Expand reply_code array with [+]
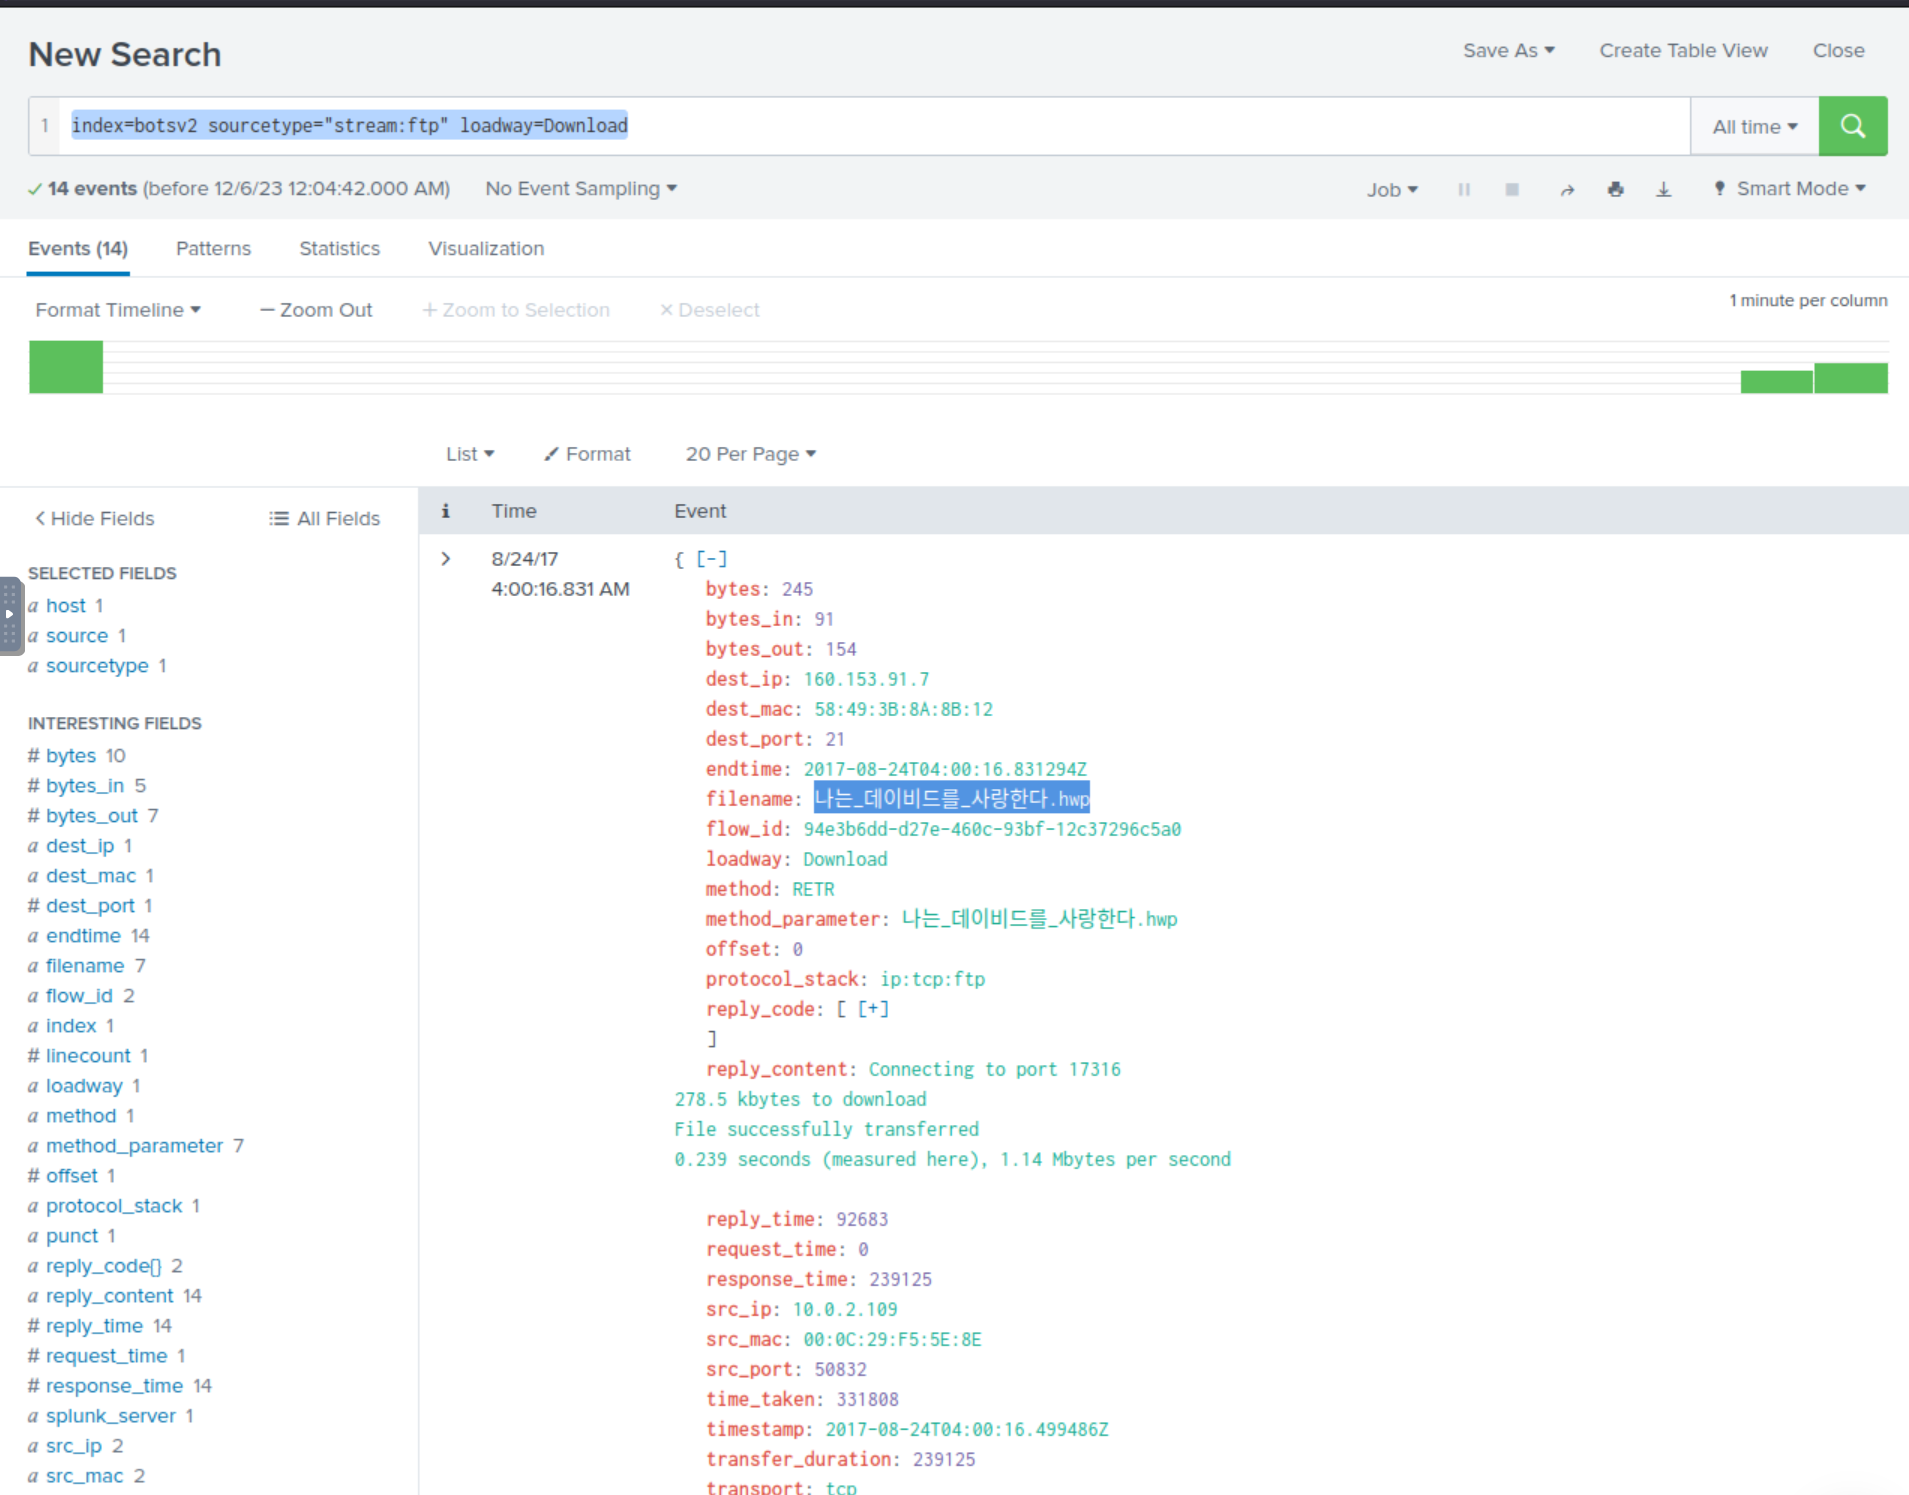This screenshot has height=1495, width=1909. pos(873,1009)
